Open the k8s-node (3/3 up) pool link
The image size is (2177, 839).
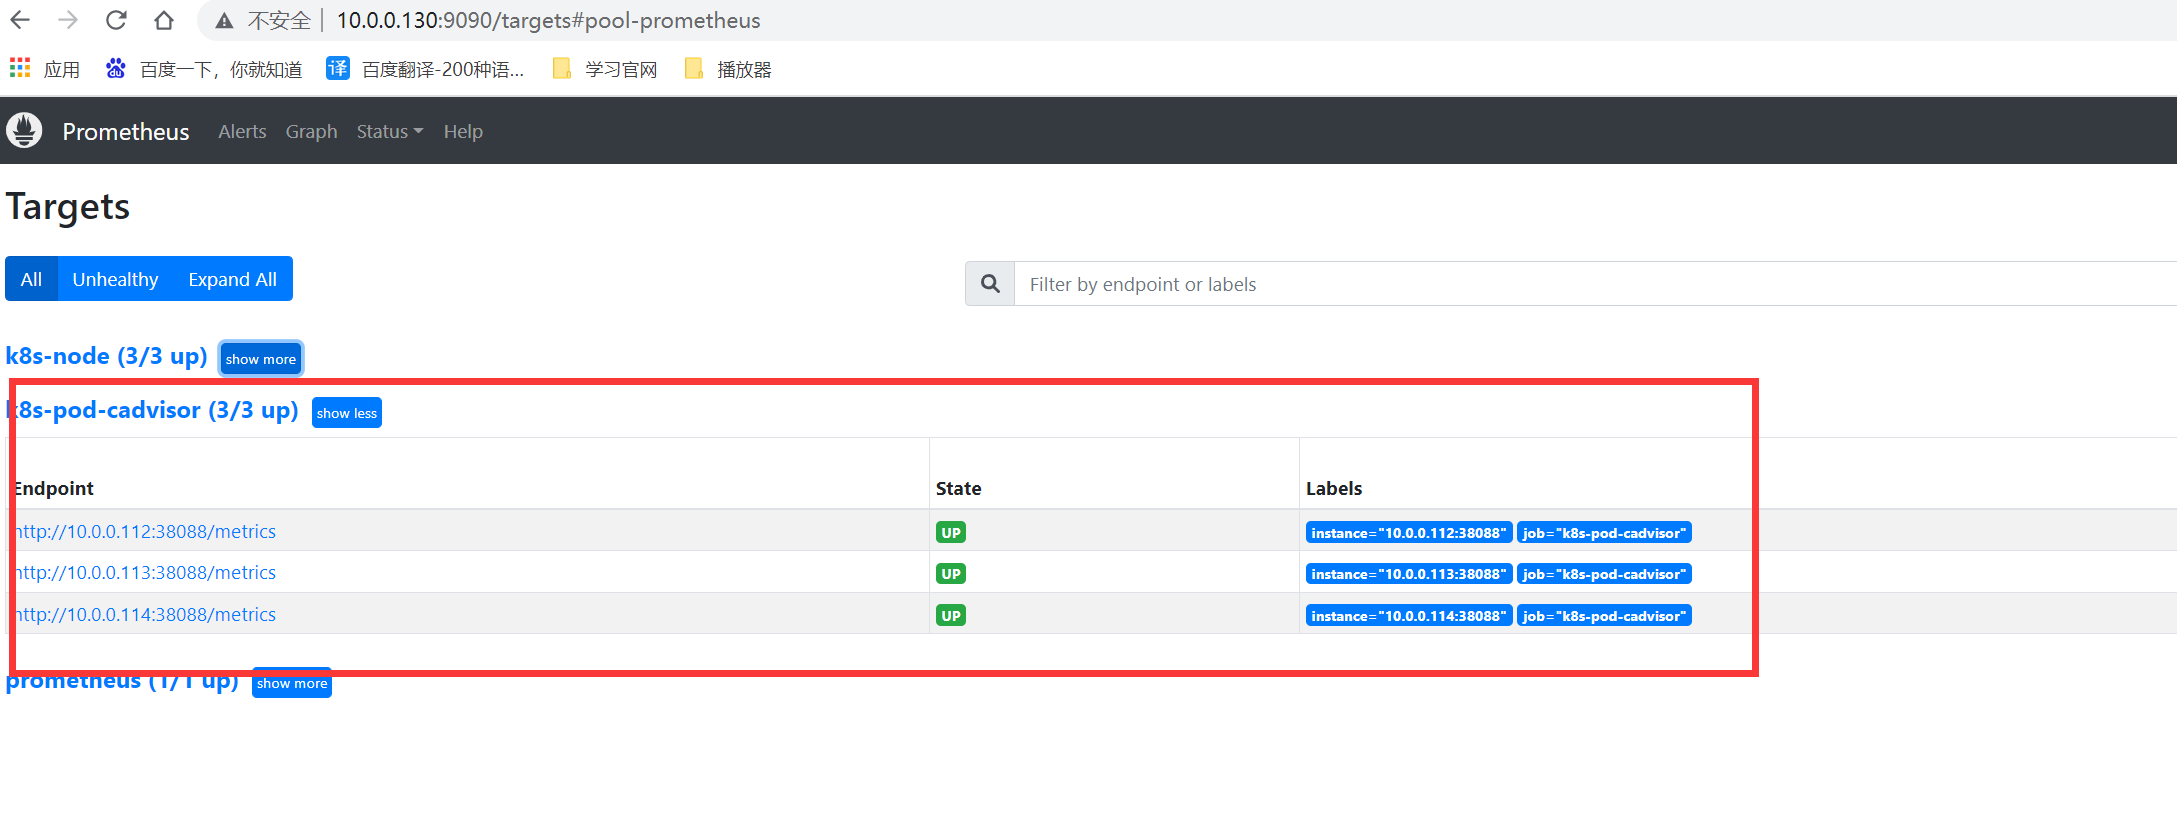coord(106,356)
